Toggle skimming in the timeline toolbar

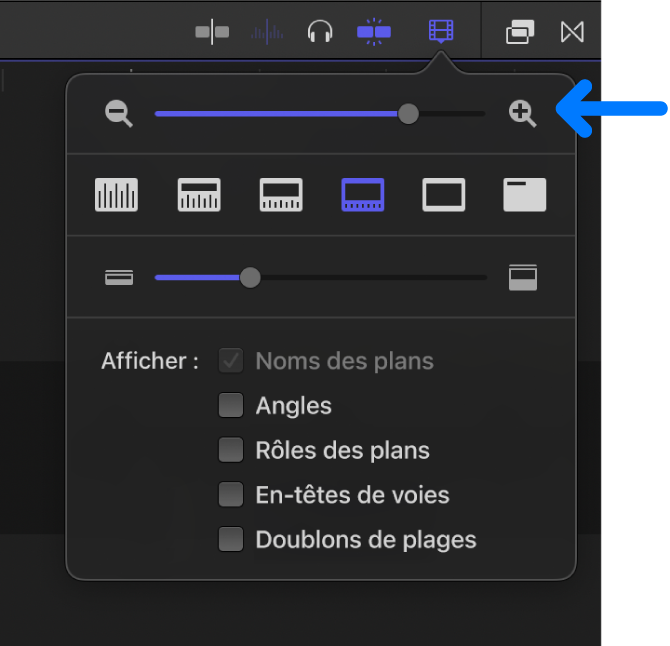pos(212,32)
